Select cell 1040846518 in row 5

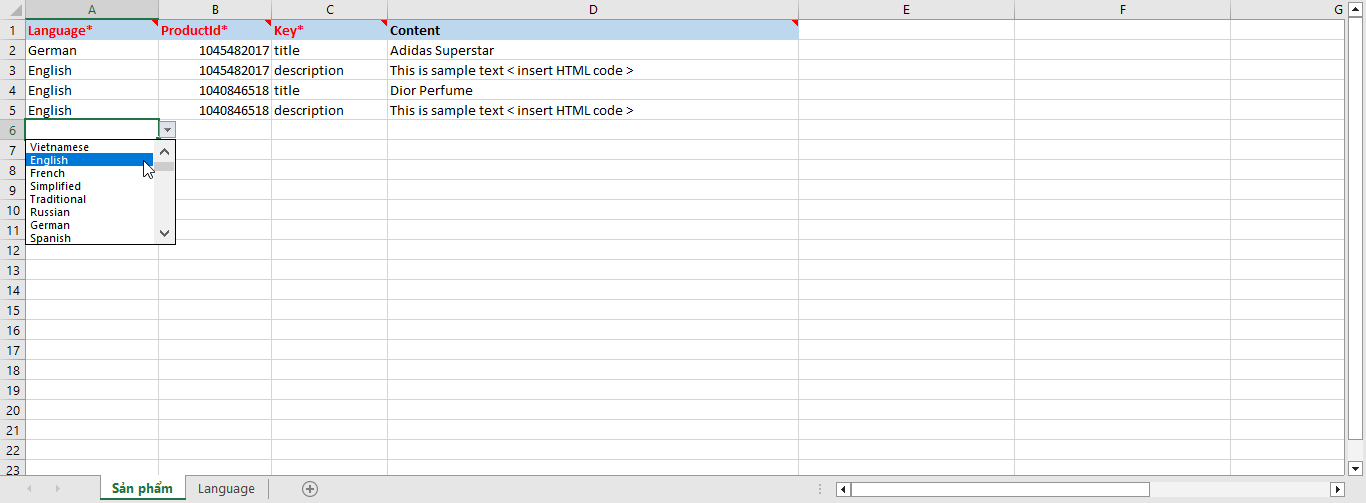pyautogui.click(x=215, y=110)
